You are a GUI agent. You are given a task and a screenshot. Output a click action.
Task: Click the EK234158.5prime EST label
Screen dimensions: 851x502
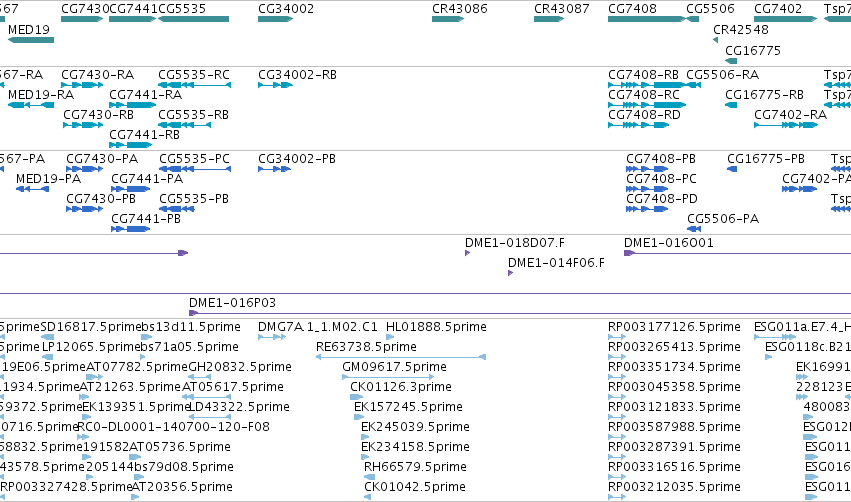click(x=415, y=447)
